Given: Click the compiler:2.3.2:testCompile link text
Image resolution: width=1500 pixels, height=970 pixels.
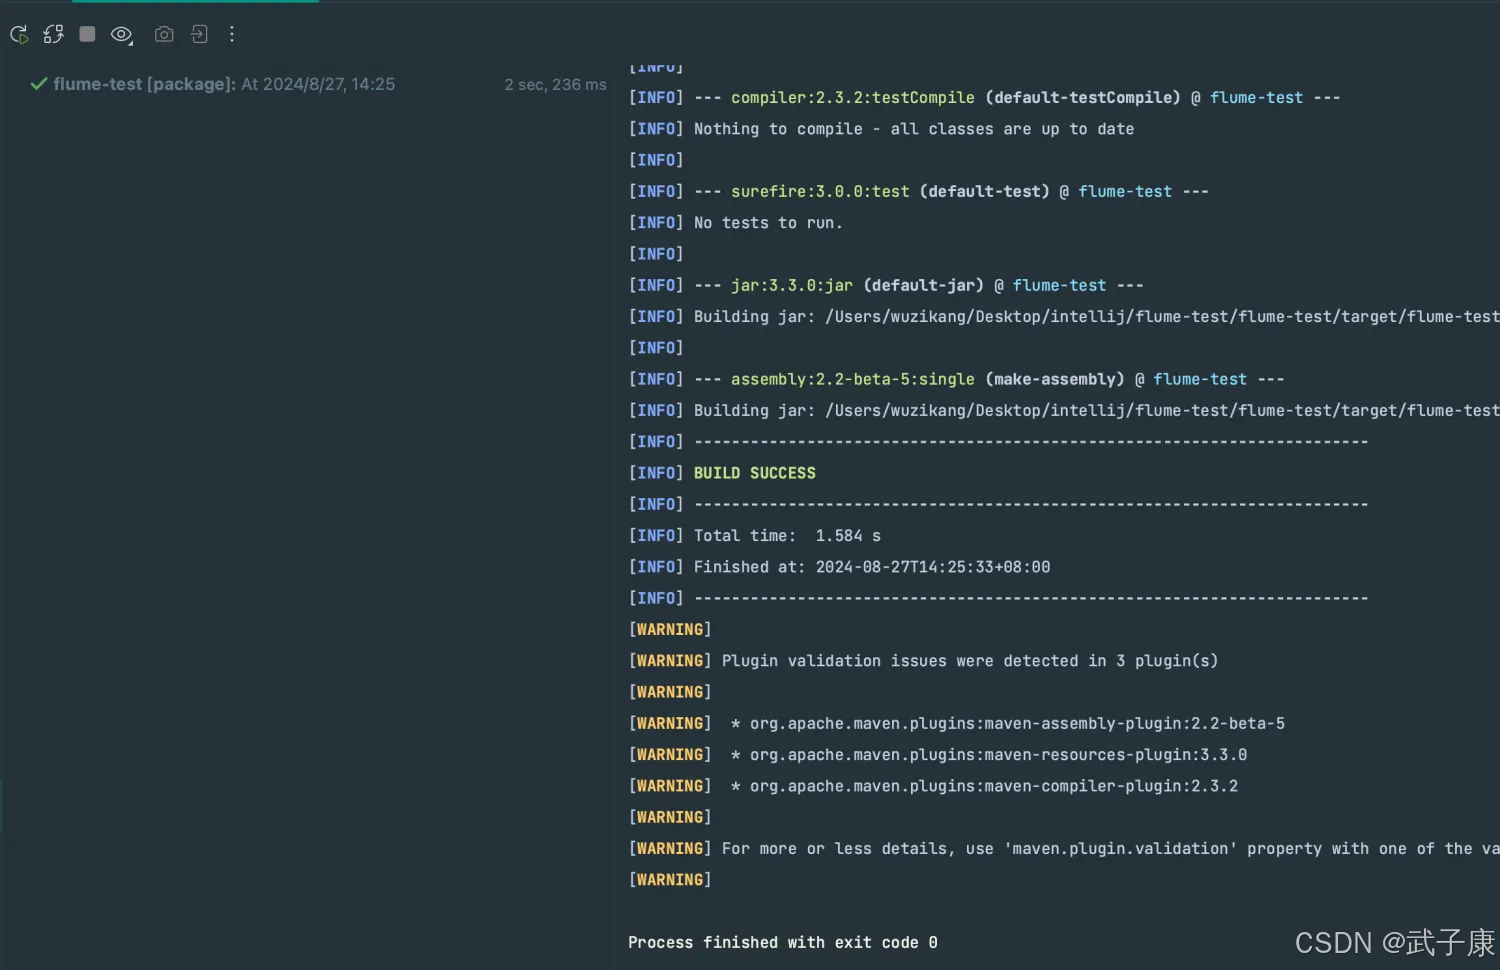Looking at the screenshot, I should coord(852,98).
